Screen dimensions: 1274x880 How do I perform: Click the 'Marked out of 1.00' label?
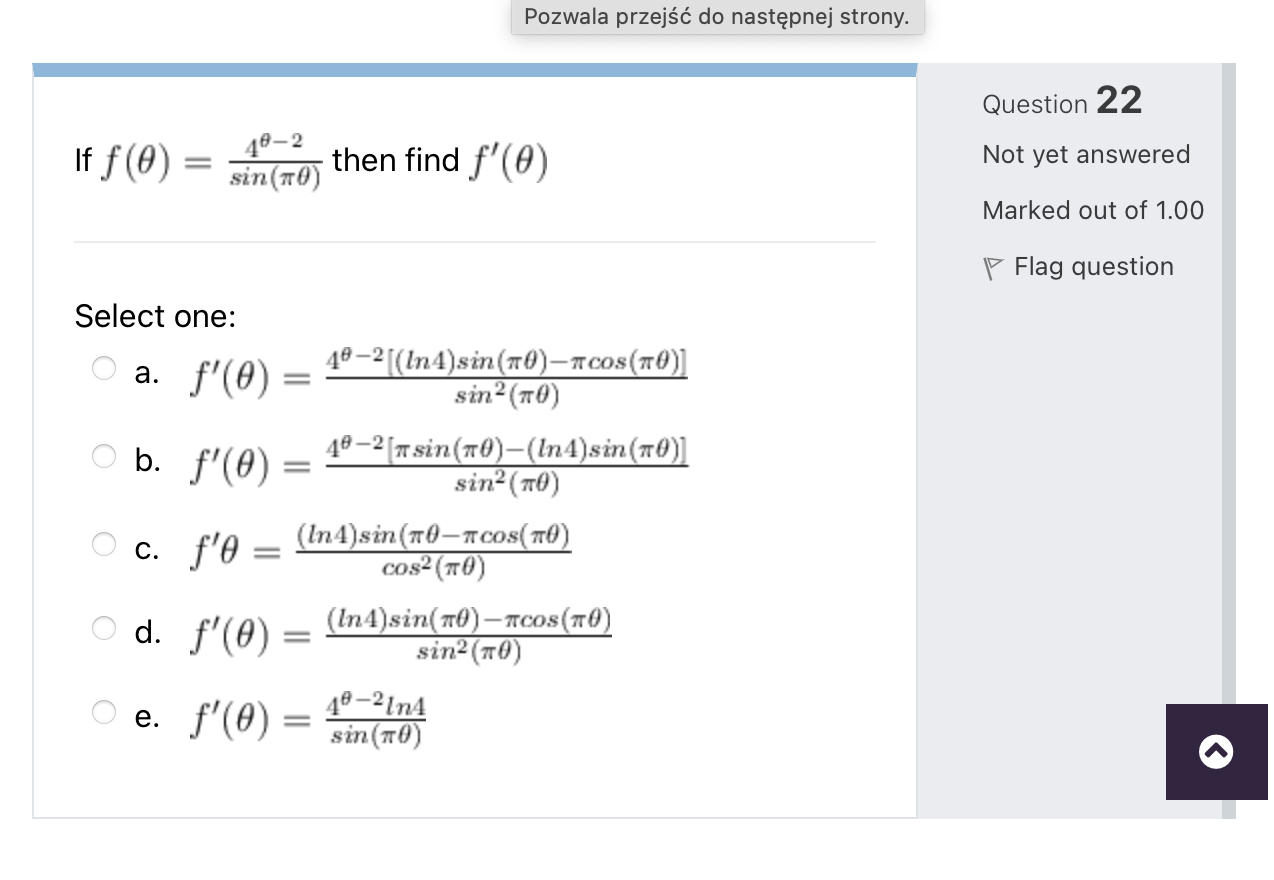[1093, 210]
